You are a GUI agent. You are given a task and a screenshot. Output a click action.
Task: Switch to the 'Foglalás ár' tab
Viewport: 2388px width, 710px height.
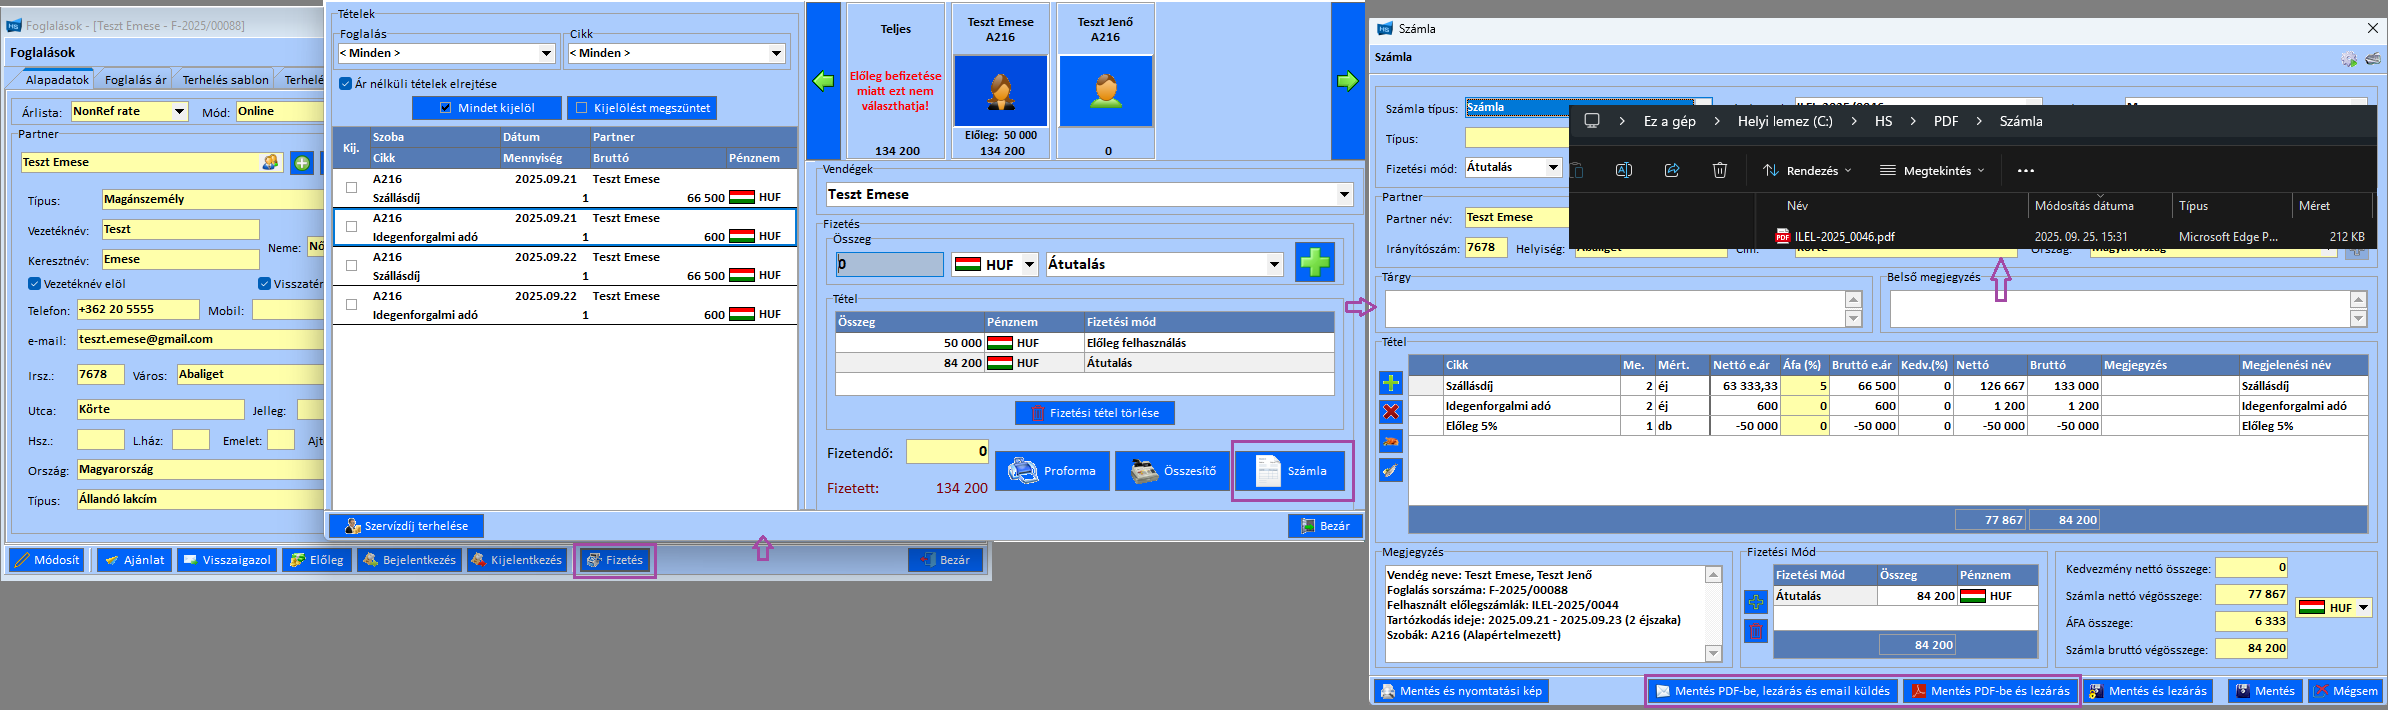(x=135, y=80)
